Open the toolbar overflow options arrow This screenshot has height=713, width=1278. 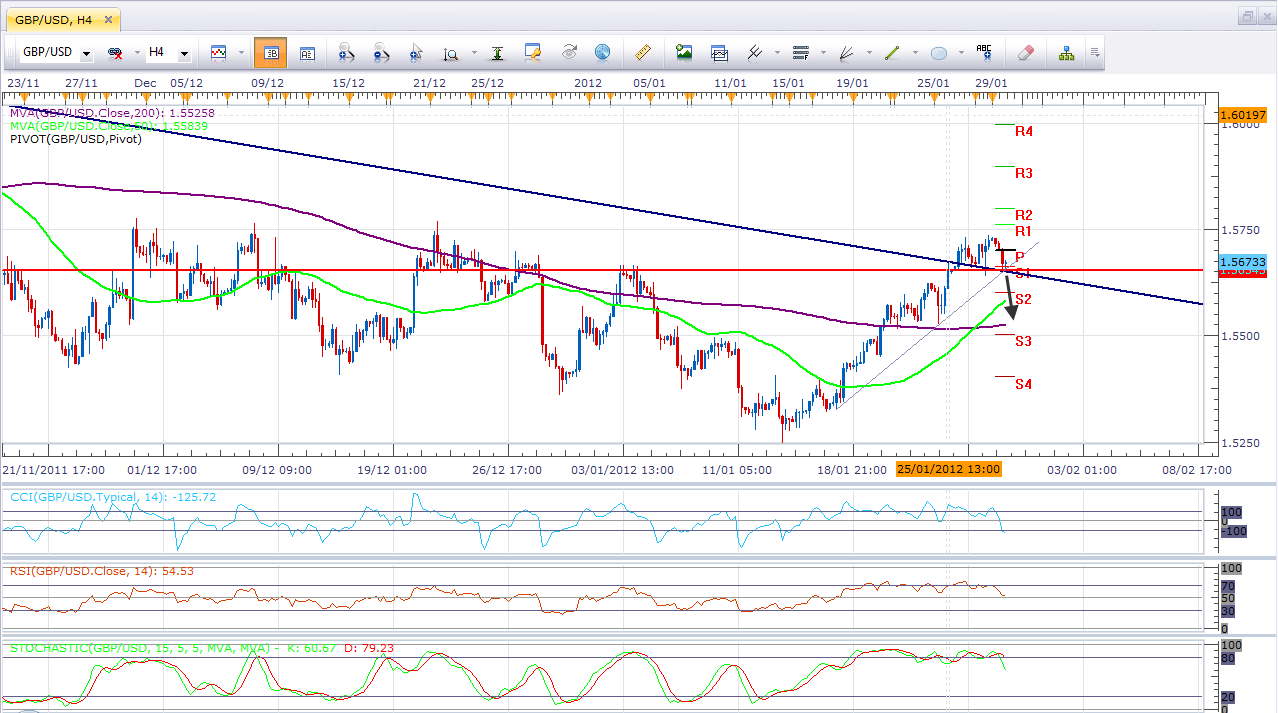tap(1095, 52)
